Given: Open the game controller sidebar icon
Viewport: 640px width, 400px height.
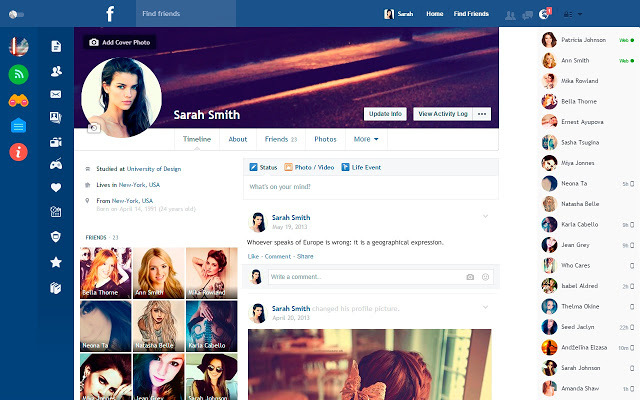Looking at the screenshot, I should point(56,164).
